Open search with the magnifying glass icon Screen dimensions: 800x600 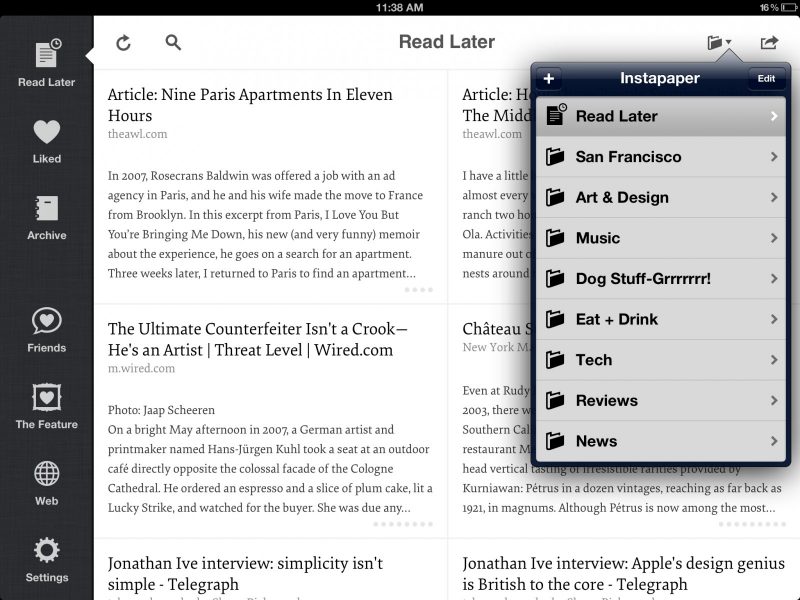click(172, 43)
